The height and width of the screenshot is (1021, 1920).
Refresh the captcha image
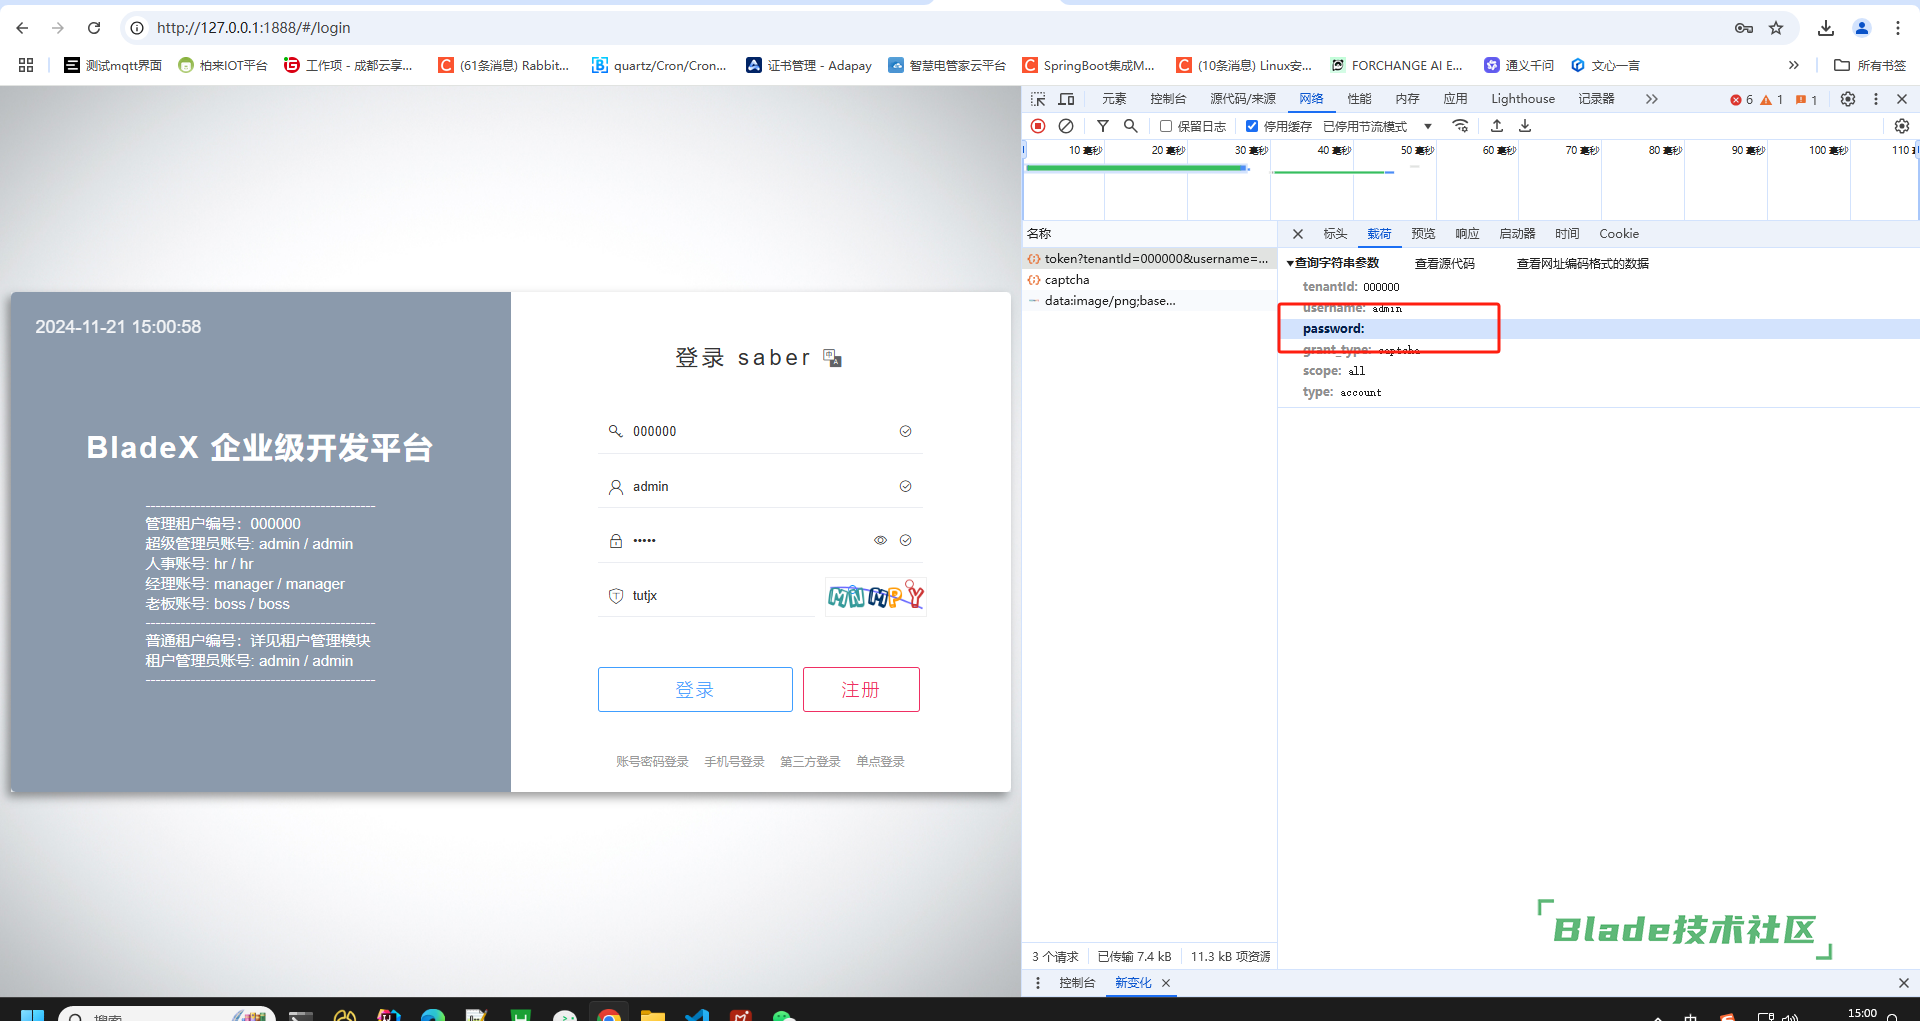pyautogui.click(x=875, y=596)
